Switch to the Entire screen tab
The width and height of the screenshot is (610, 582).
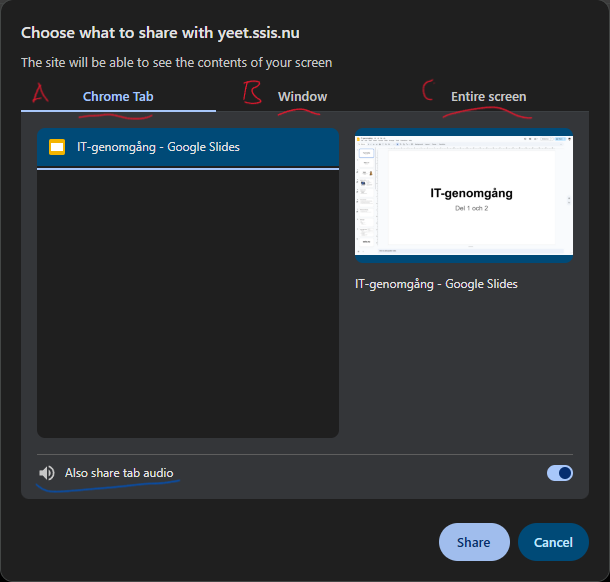click(x=489, y=96)
